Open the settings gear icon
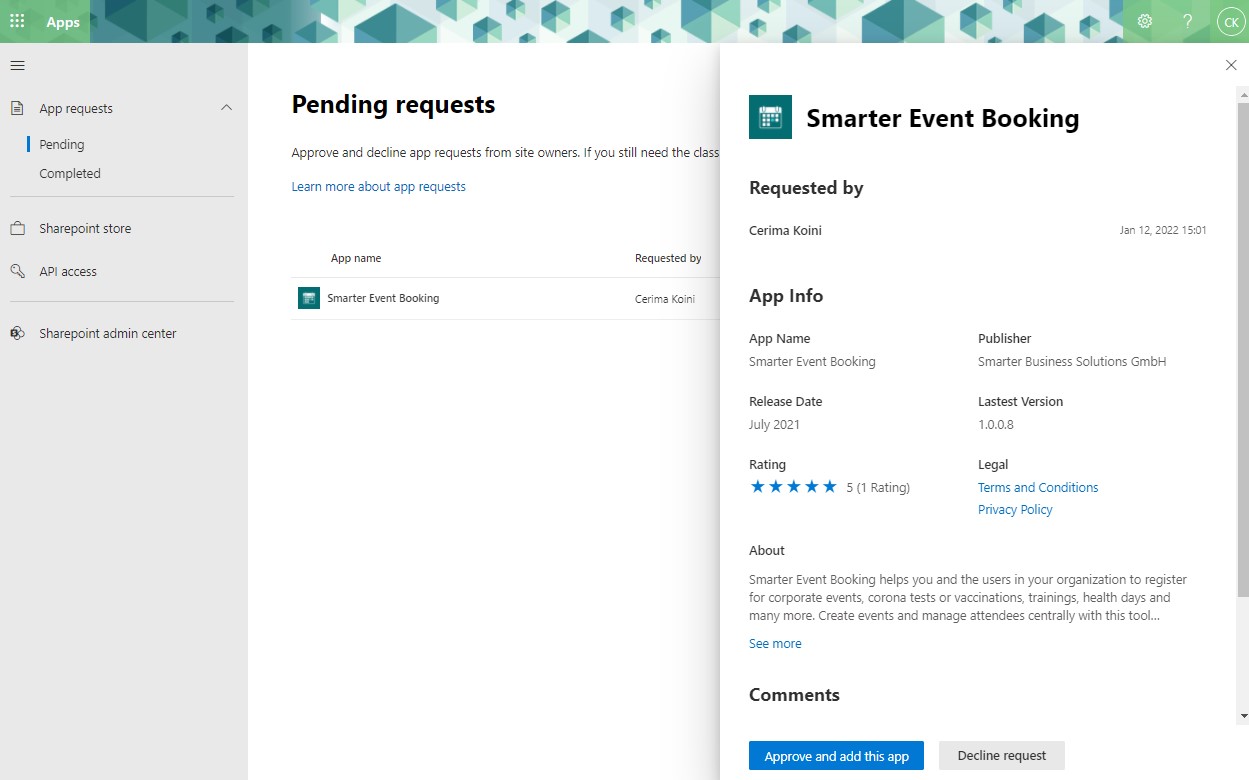 coord(1145,21)
